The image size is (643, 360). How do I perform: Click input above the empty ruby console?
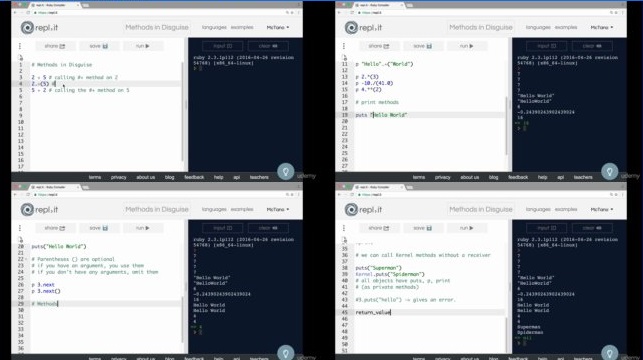point(223,46)
